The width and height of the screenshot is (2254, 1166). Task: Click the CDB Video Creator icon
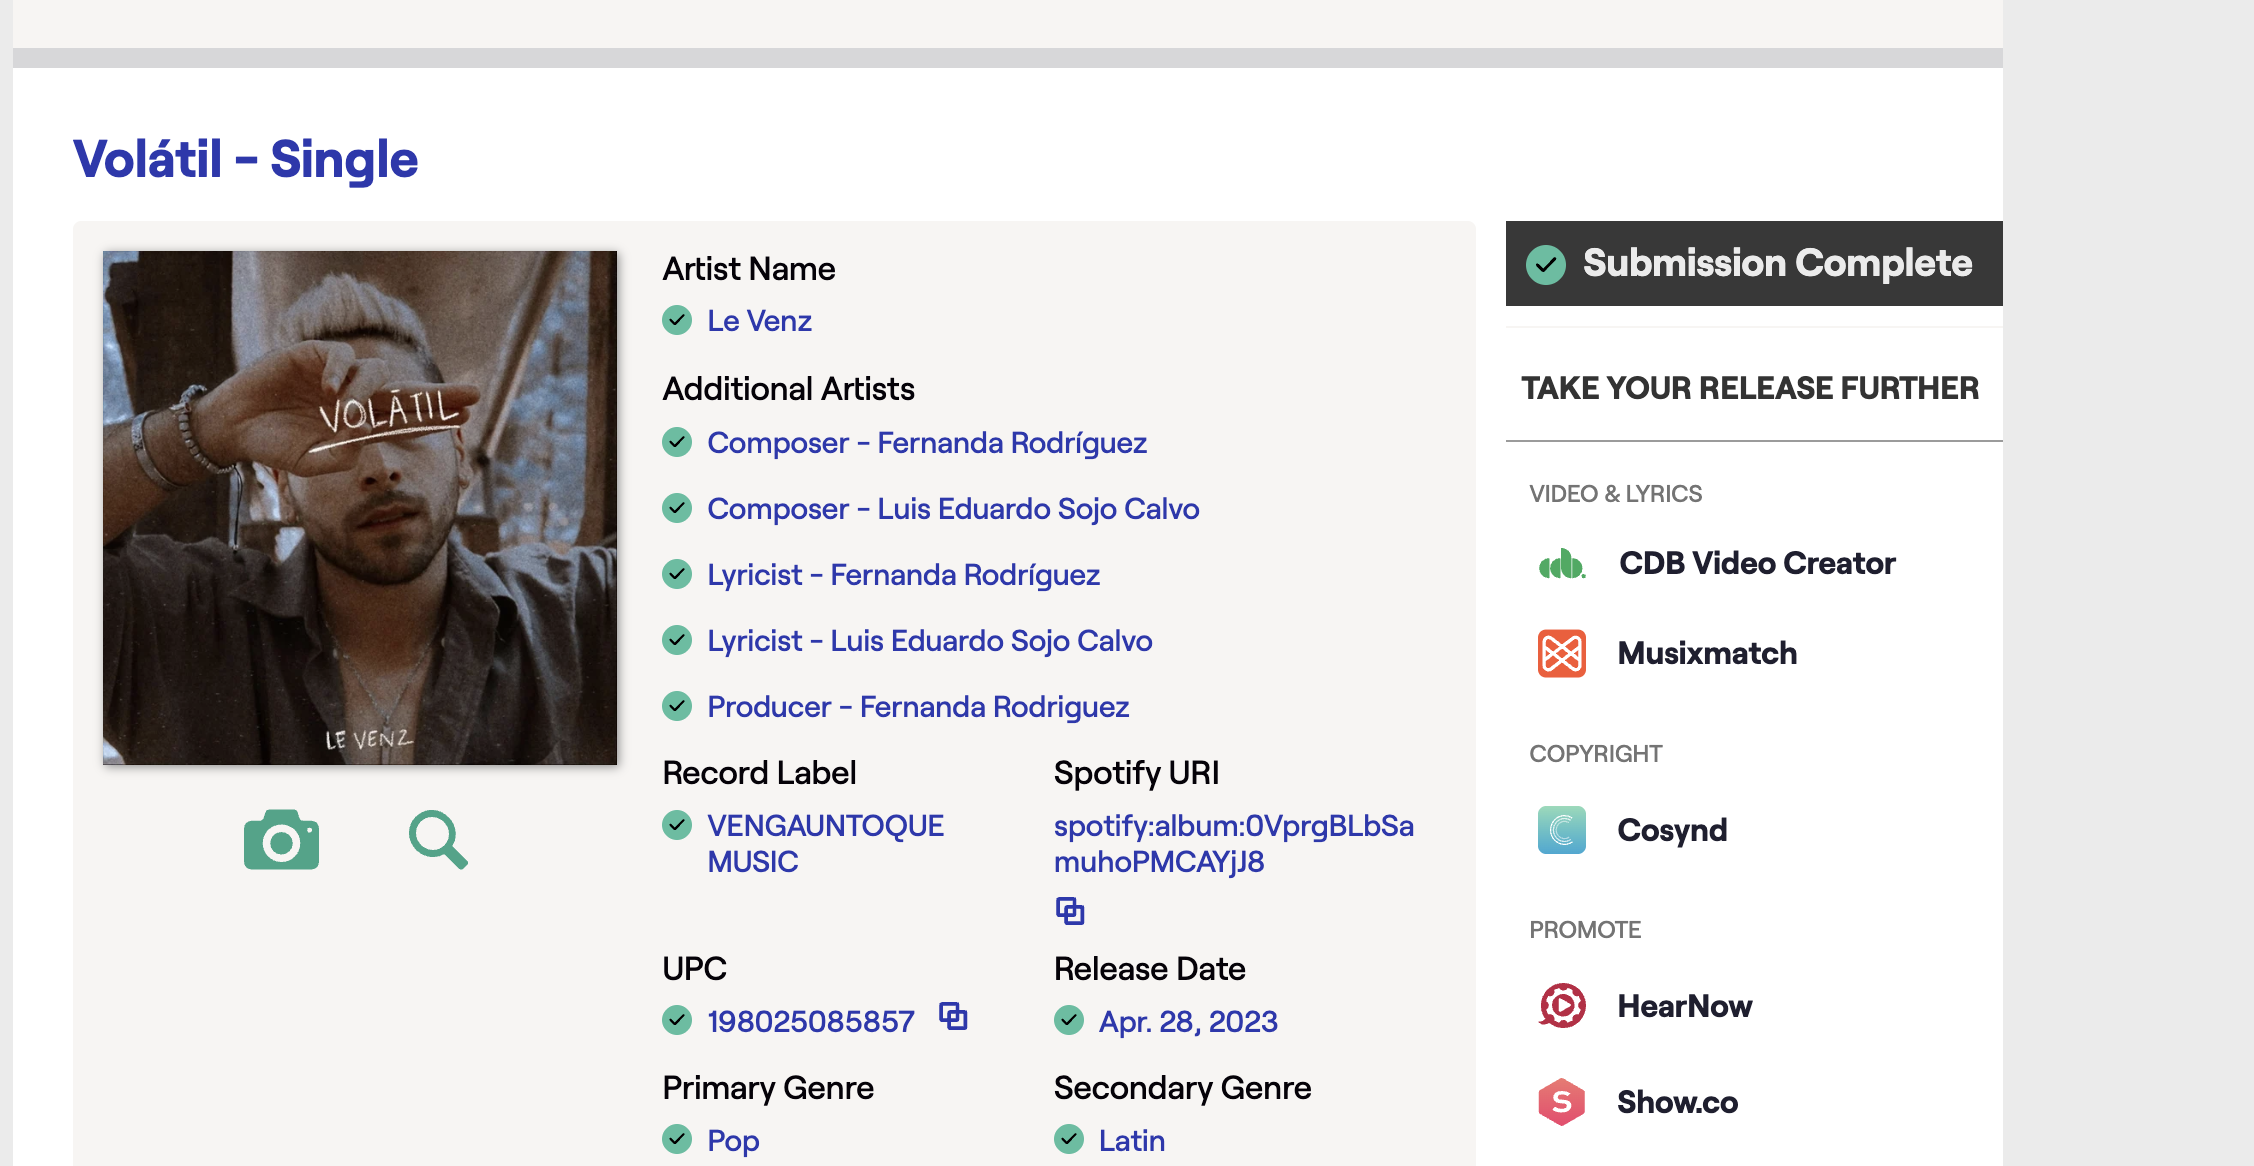pyautogui.click(x=1562, y=564)
